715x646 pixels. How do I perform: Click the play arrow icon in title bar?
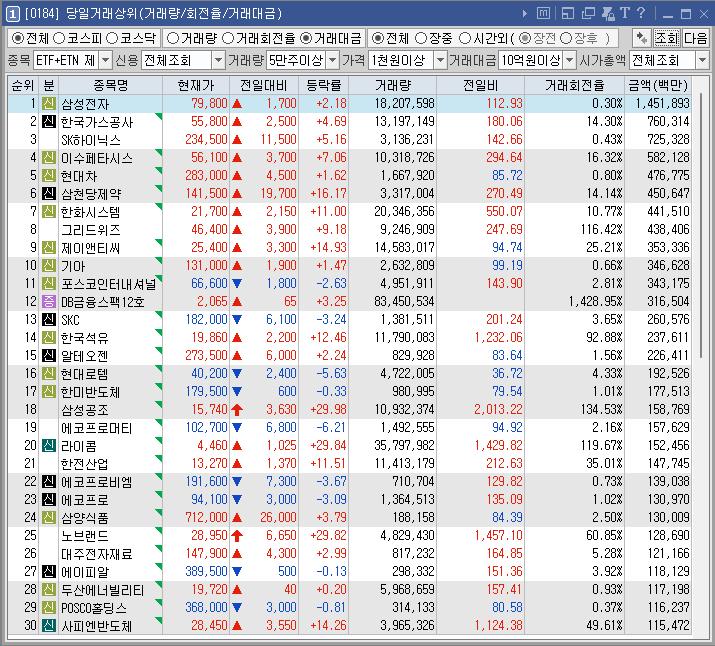tap(525, 14)
